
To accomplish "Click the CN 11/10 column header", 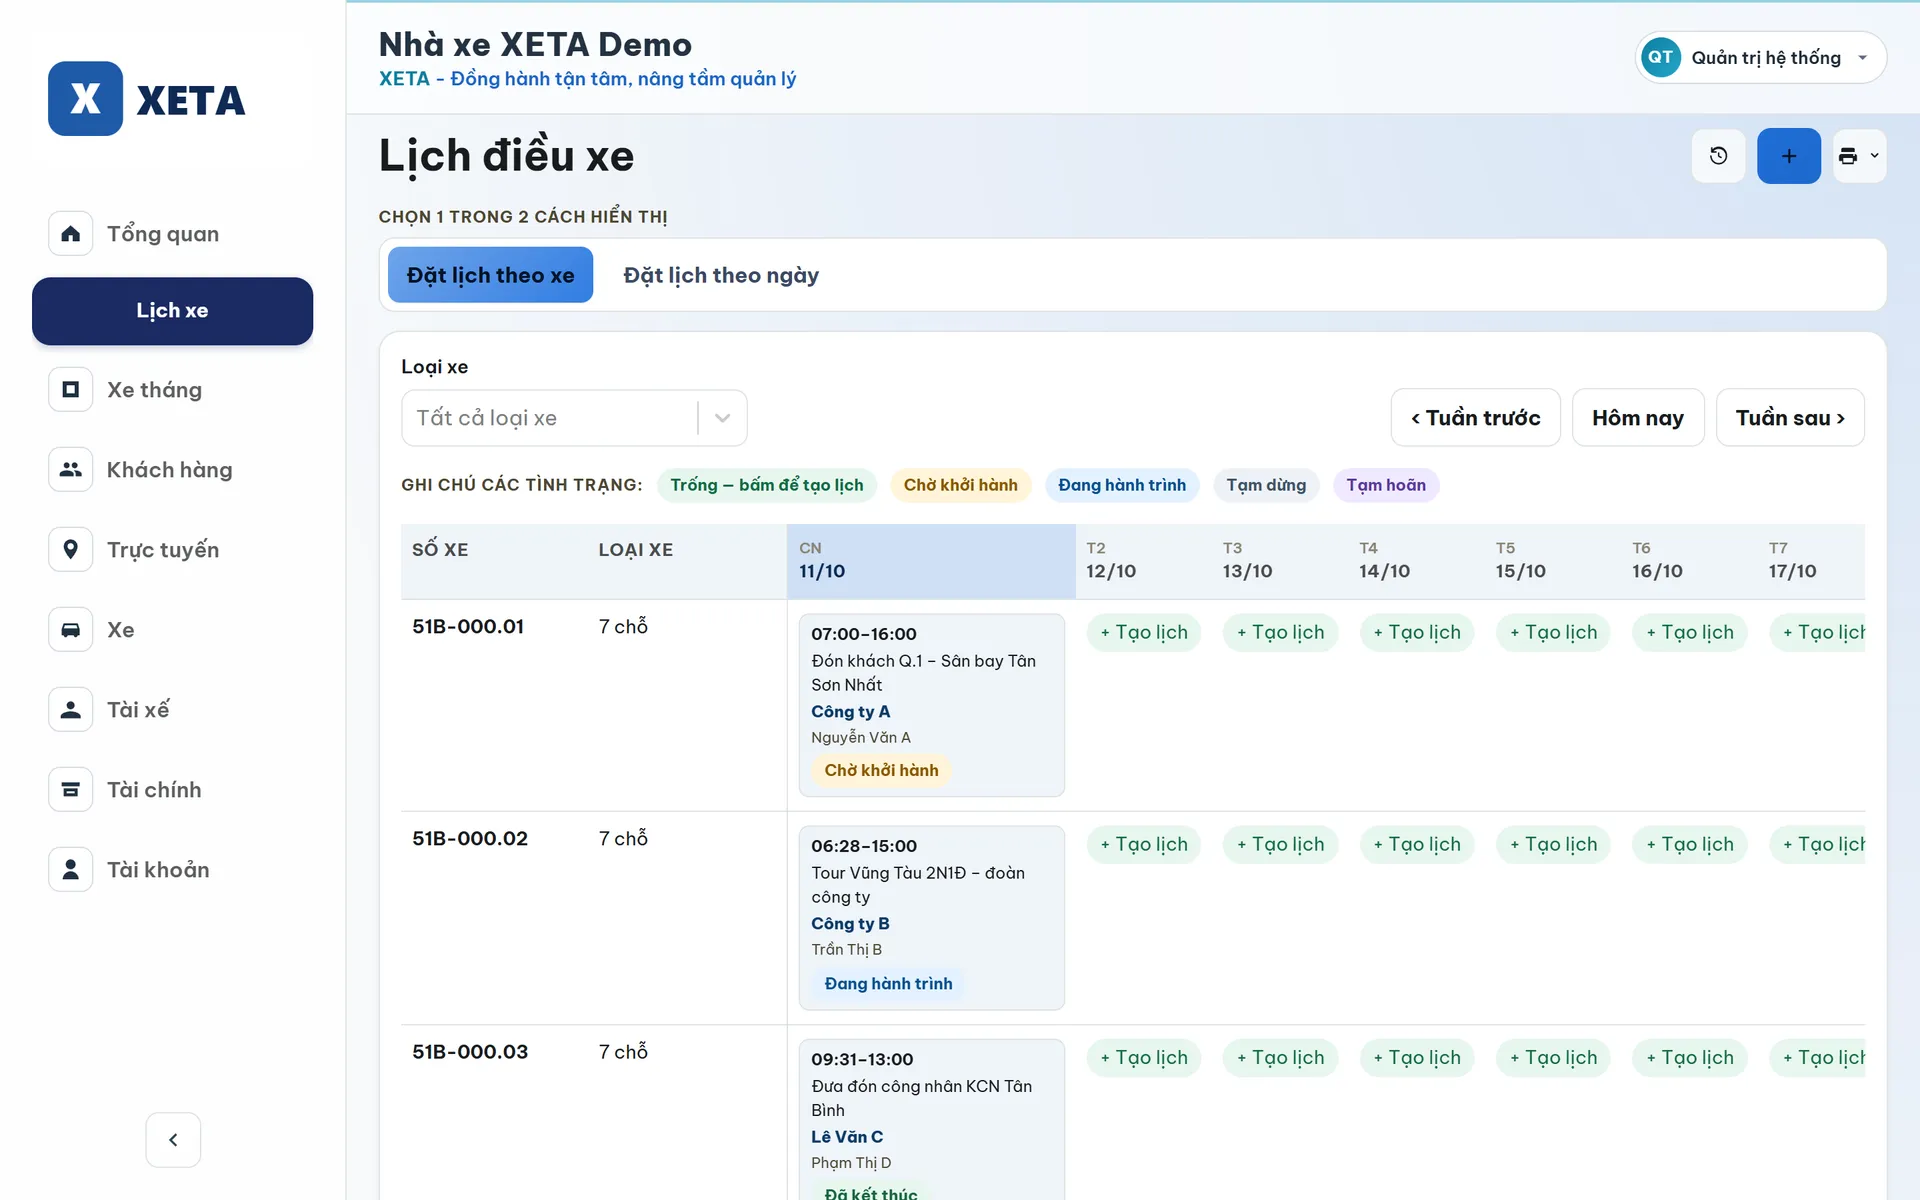I will coord(931,561).
